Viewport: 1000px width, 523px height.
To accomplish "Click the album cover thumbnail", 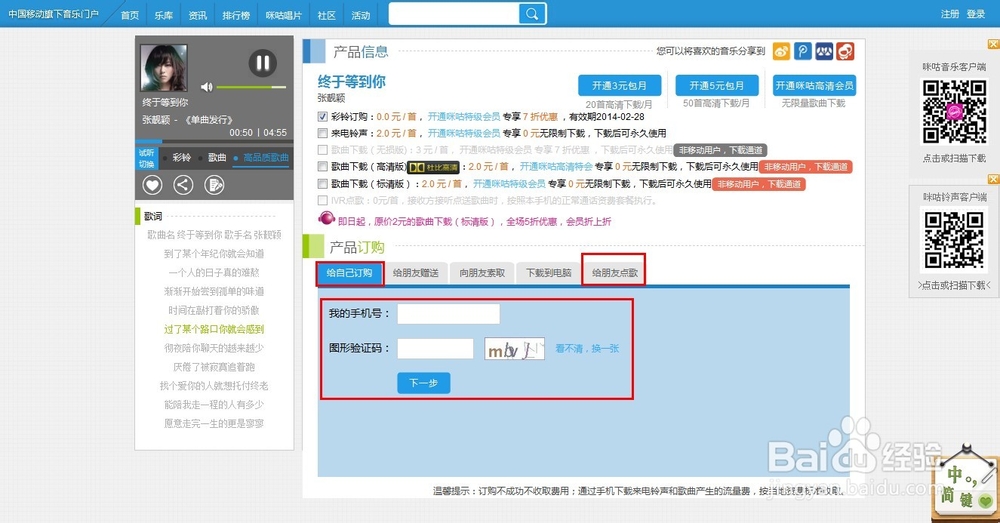I will (x=164, y=68).
